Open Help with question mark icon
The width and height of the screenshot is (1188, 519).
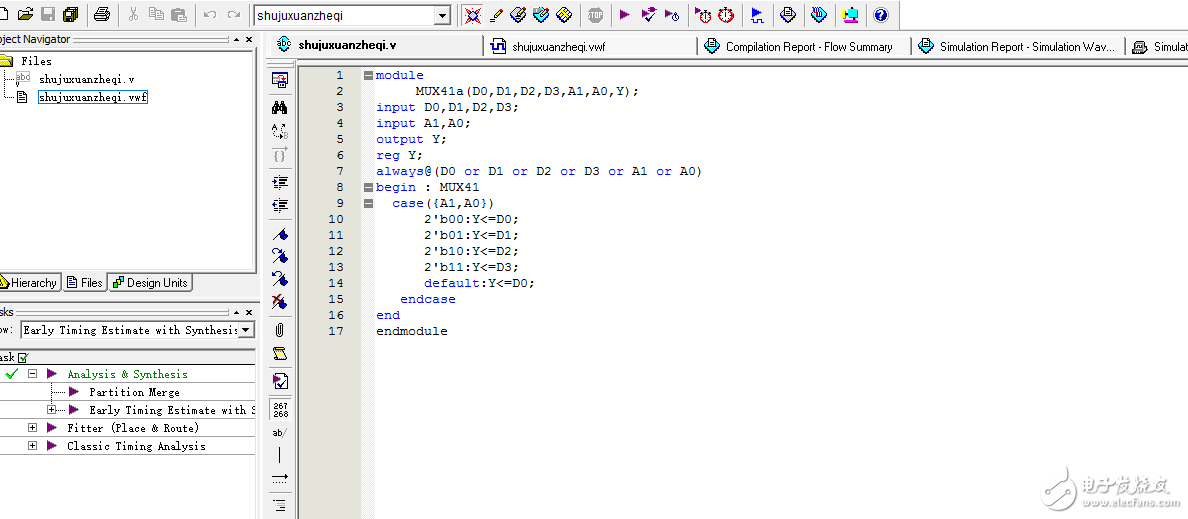(880, 14)
